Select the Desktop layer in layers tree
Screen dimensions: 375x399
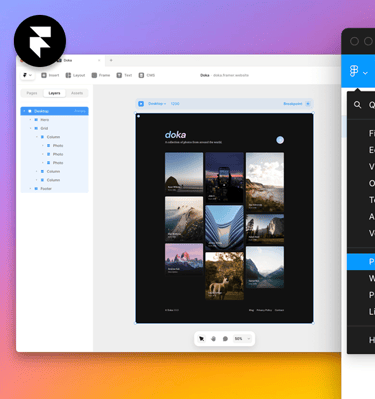(54, 111)
